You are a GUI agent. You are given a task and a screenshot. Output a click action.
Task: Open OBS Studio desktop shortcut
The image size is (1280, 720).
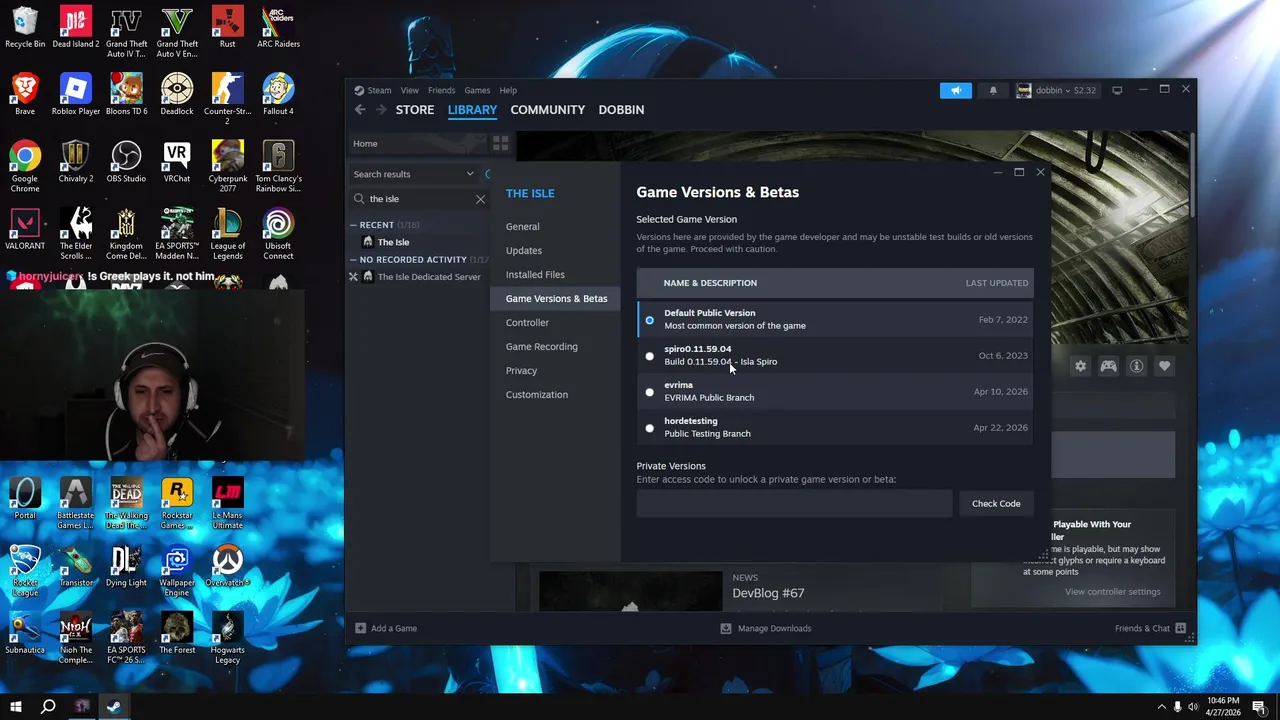pyautogui.click(x=126, y=161)
